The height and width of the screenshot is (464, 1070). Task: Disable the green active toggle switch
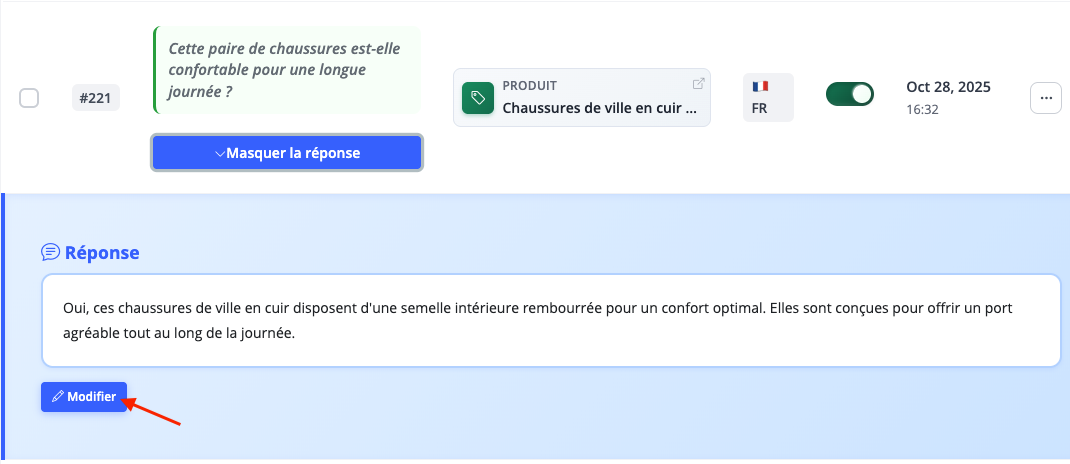[x=849, y=95]
